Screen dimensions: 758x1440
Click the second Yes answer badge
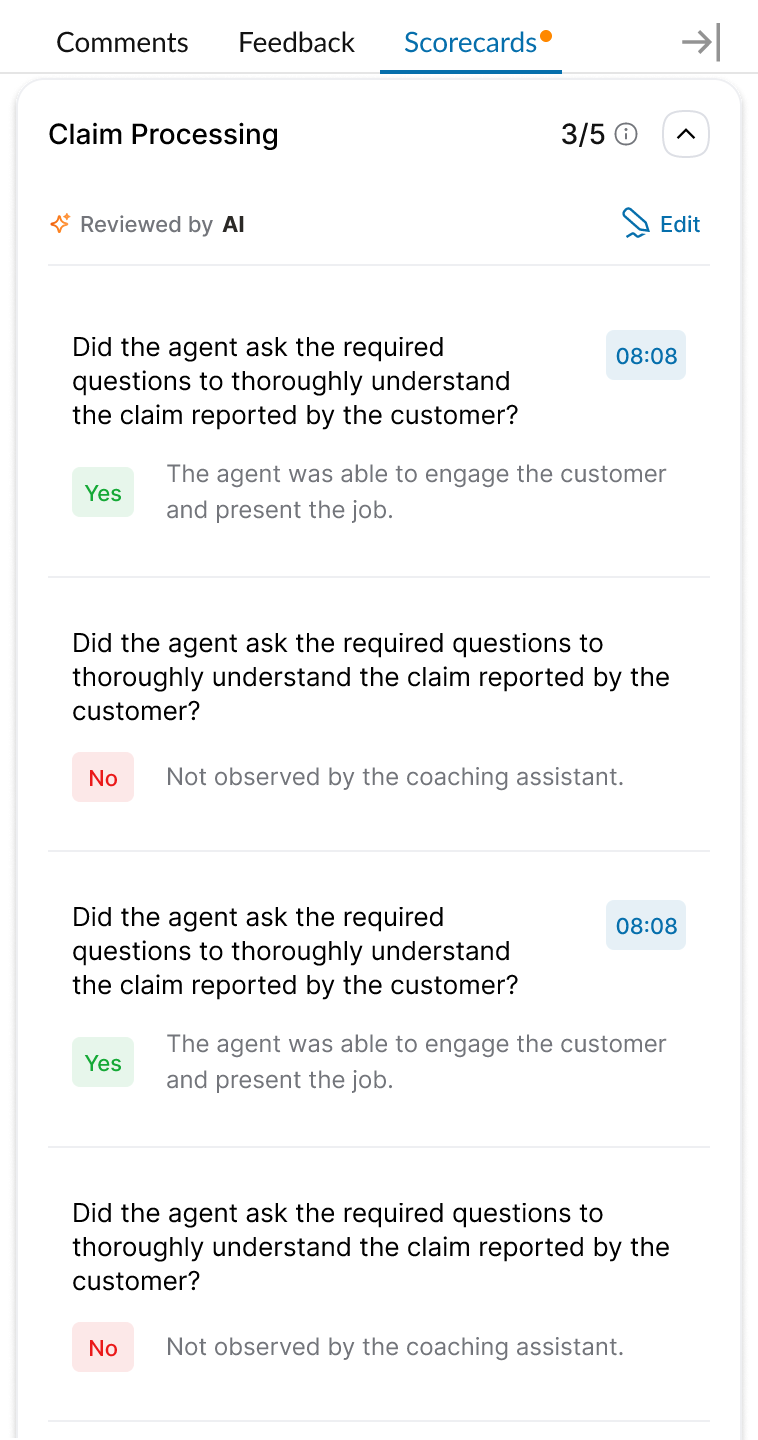[x=103, y=1063]
